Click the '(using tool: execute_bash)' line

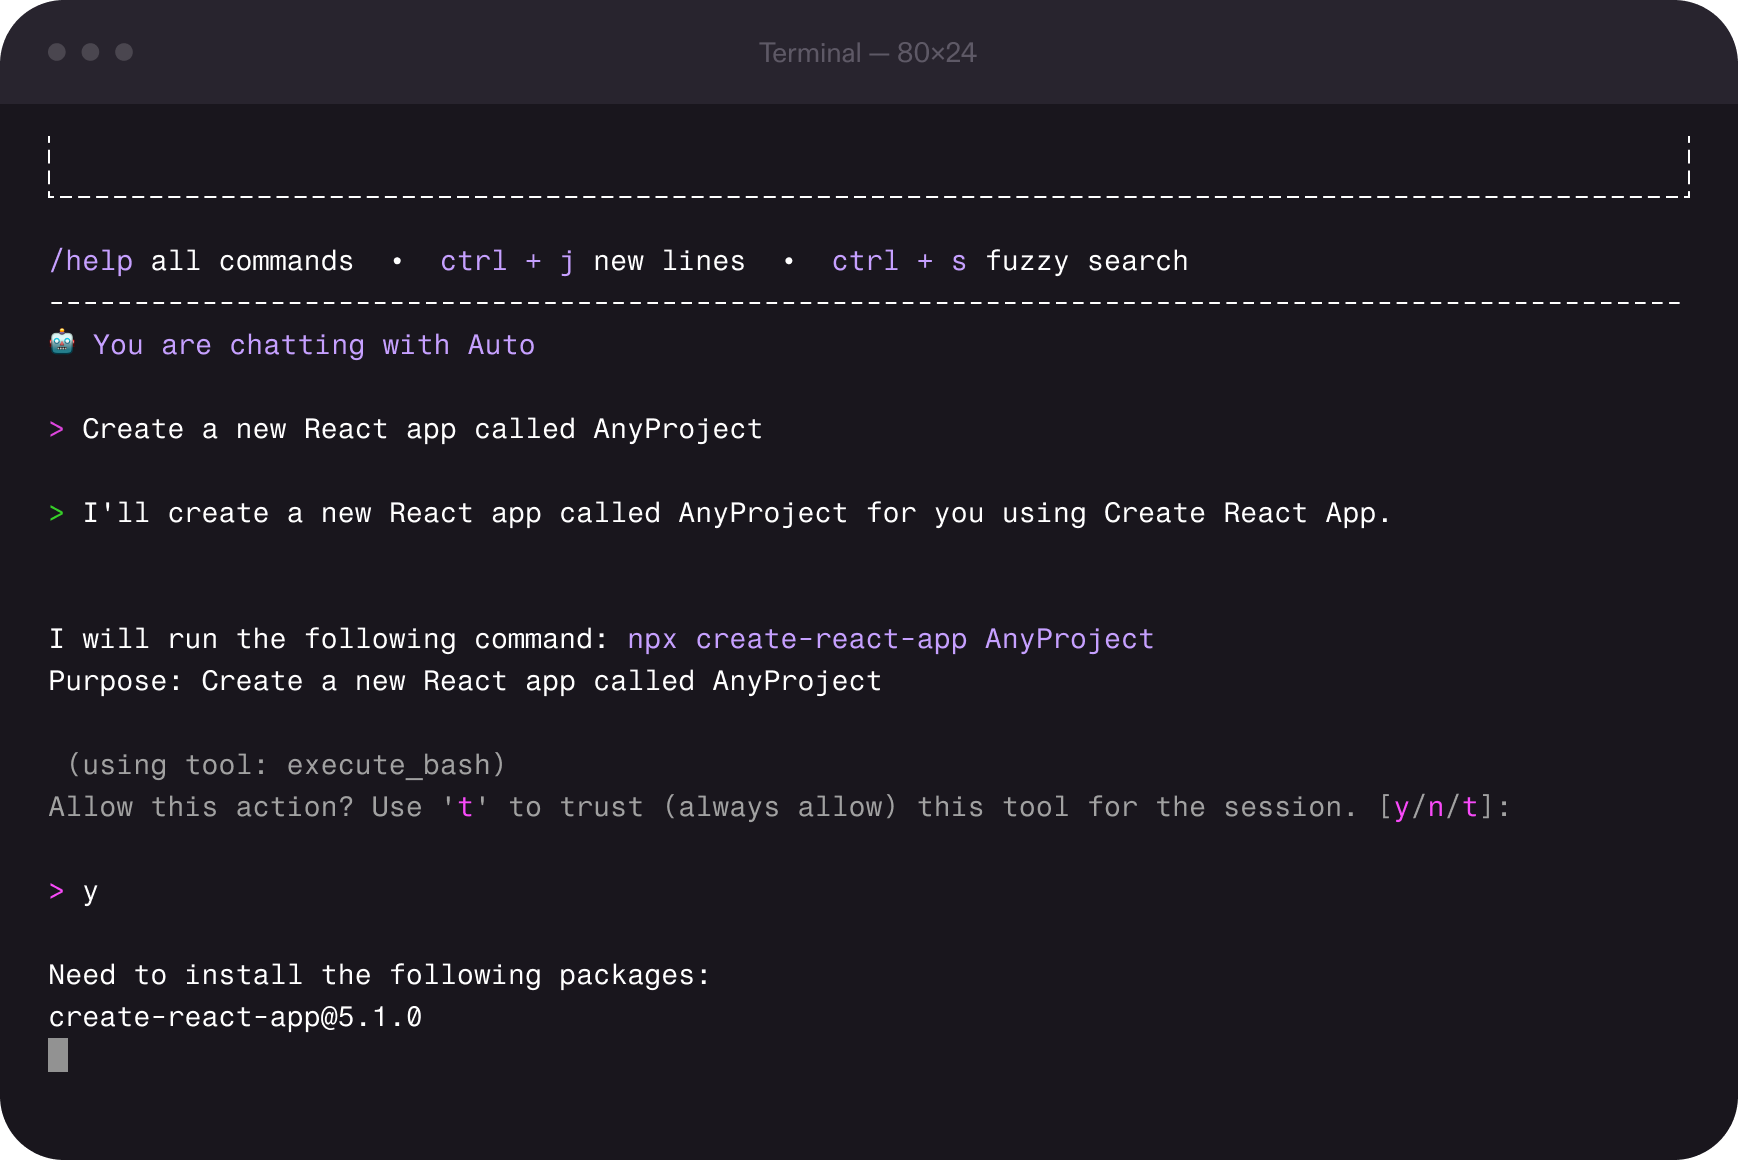(x=286, y=765)
